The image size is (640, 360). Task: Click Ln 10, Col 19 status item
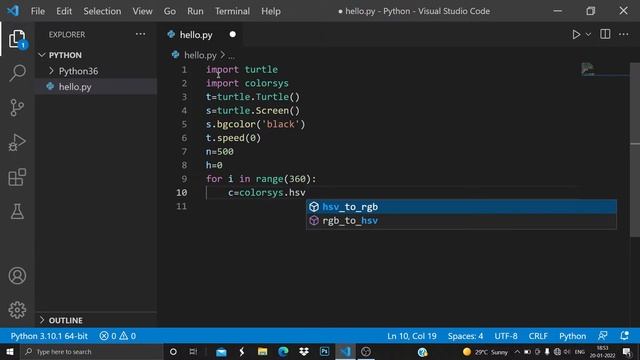pyautogui.click(x=412, y=336)
